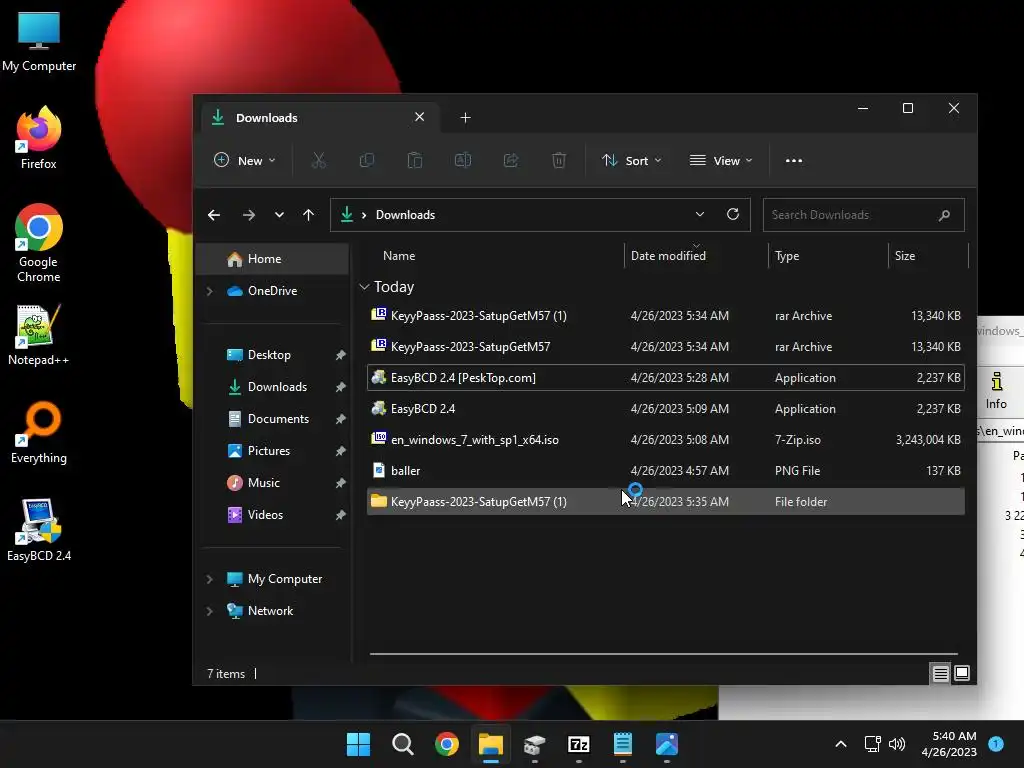The width and height of the screenshot is (1024, 768).
Task: Click the search magnifier in Search Downloads
Action: (x=944, y=215)
